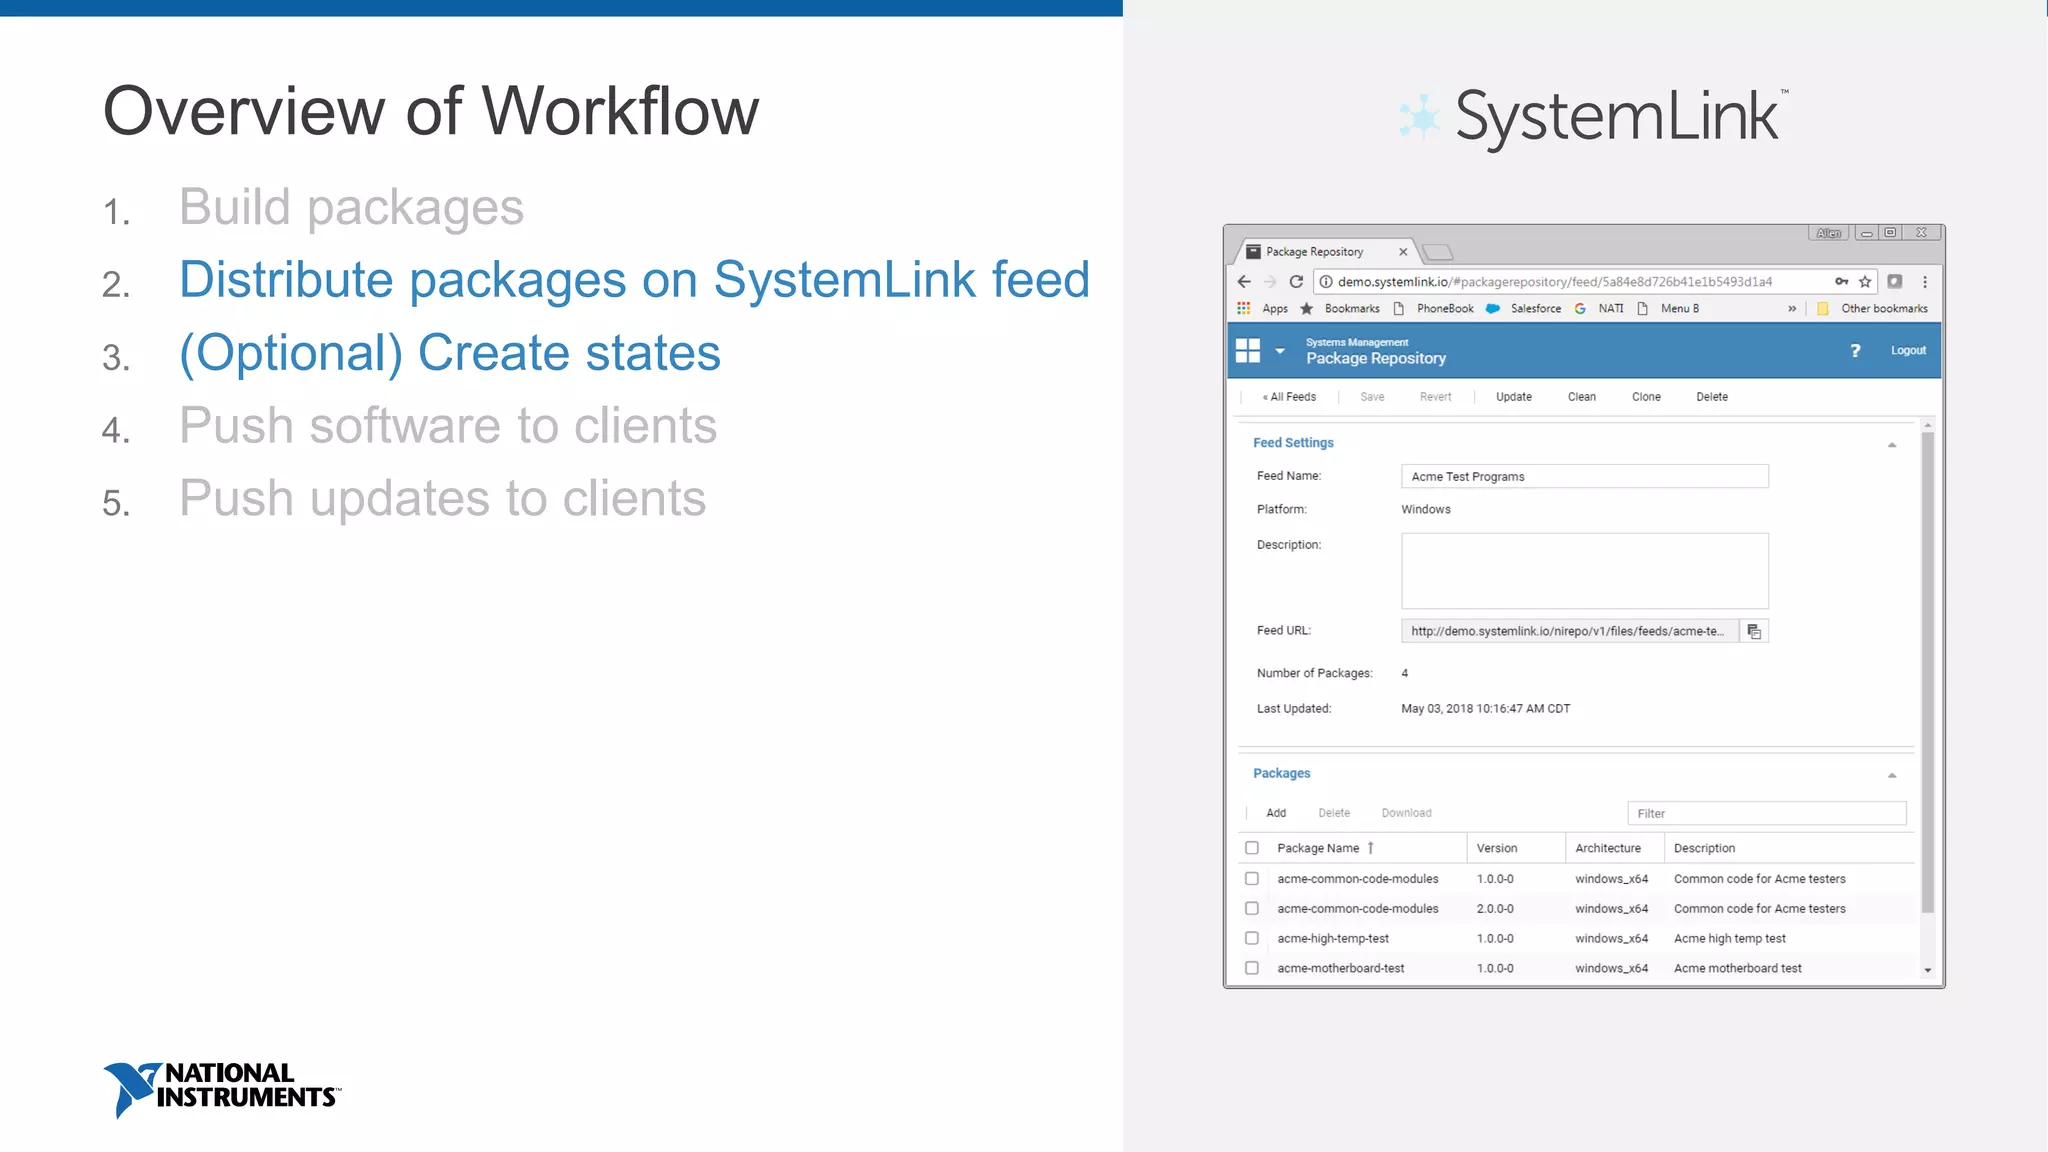Click 'Acme motherboard test' description
This screenshot has width=2048, height=1152.
pyautogui.click(x=1737, y=968)
